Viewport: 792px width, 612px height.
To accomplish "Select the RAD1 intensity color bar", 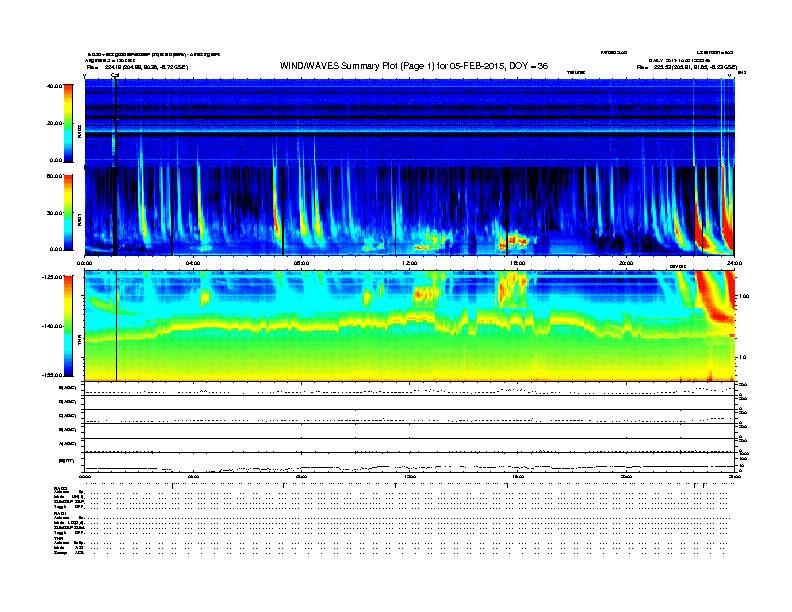I will click(68, 213).
